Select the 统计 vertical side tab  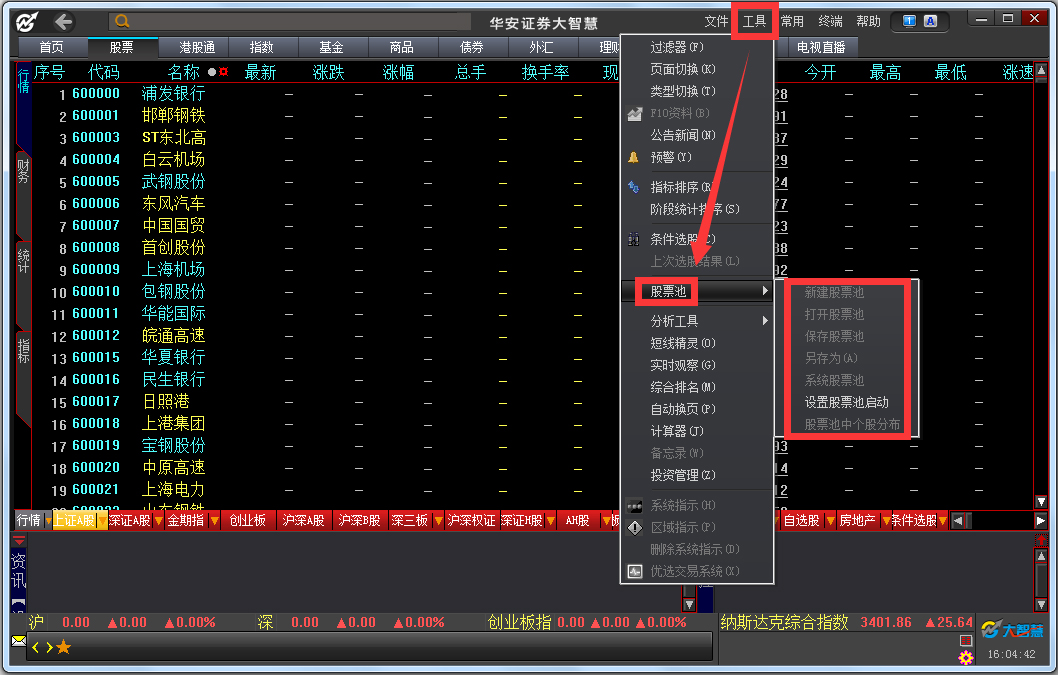[23, 261]
